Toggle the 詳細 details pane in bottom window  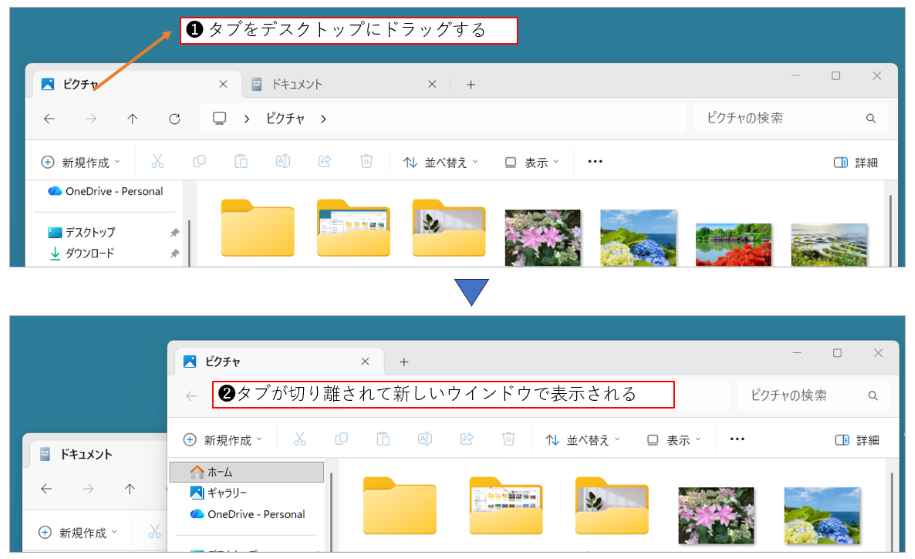856,440
